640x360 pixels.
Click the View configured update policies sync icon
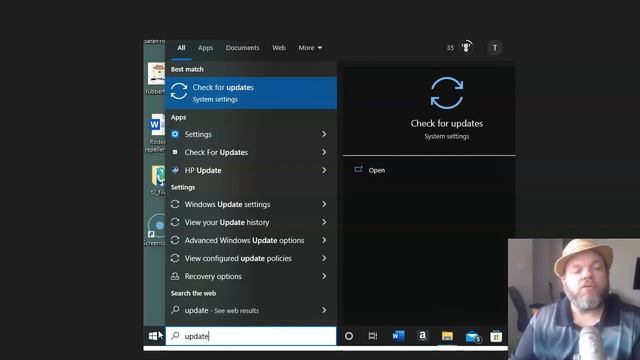(175, 258)
